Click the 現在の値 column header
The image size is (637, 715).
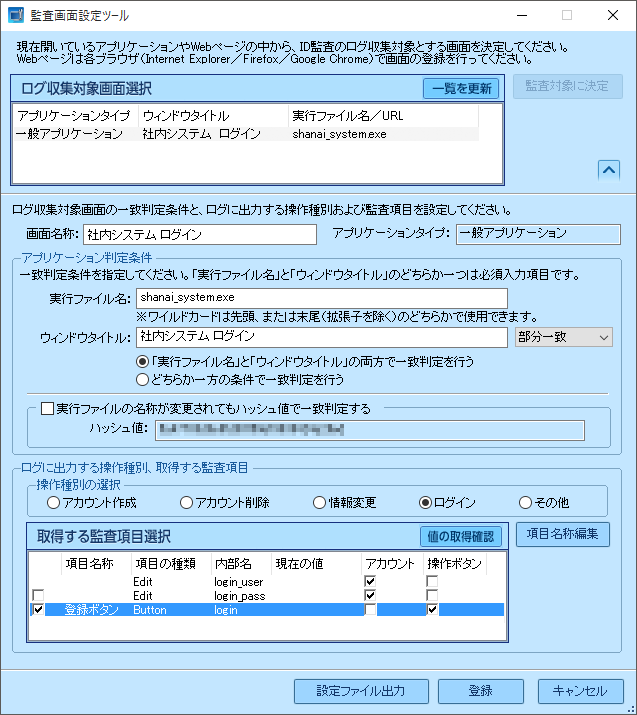[316, 564]
